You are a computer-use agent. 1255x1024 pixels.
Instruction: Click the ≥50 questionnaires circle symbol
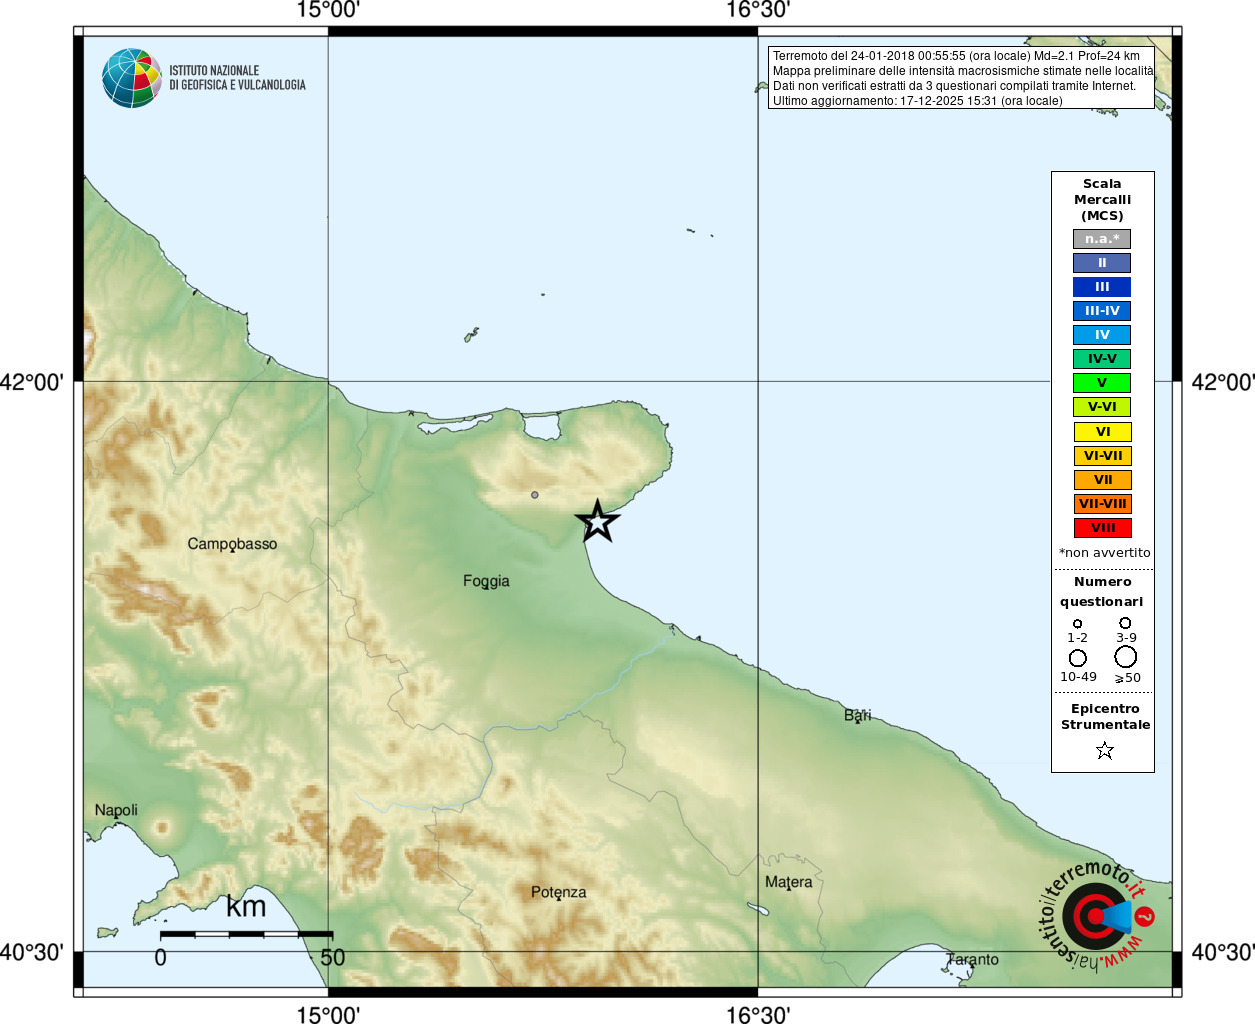[x=1126, y=657]
